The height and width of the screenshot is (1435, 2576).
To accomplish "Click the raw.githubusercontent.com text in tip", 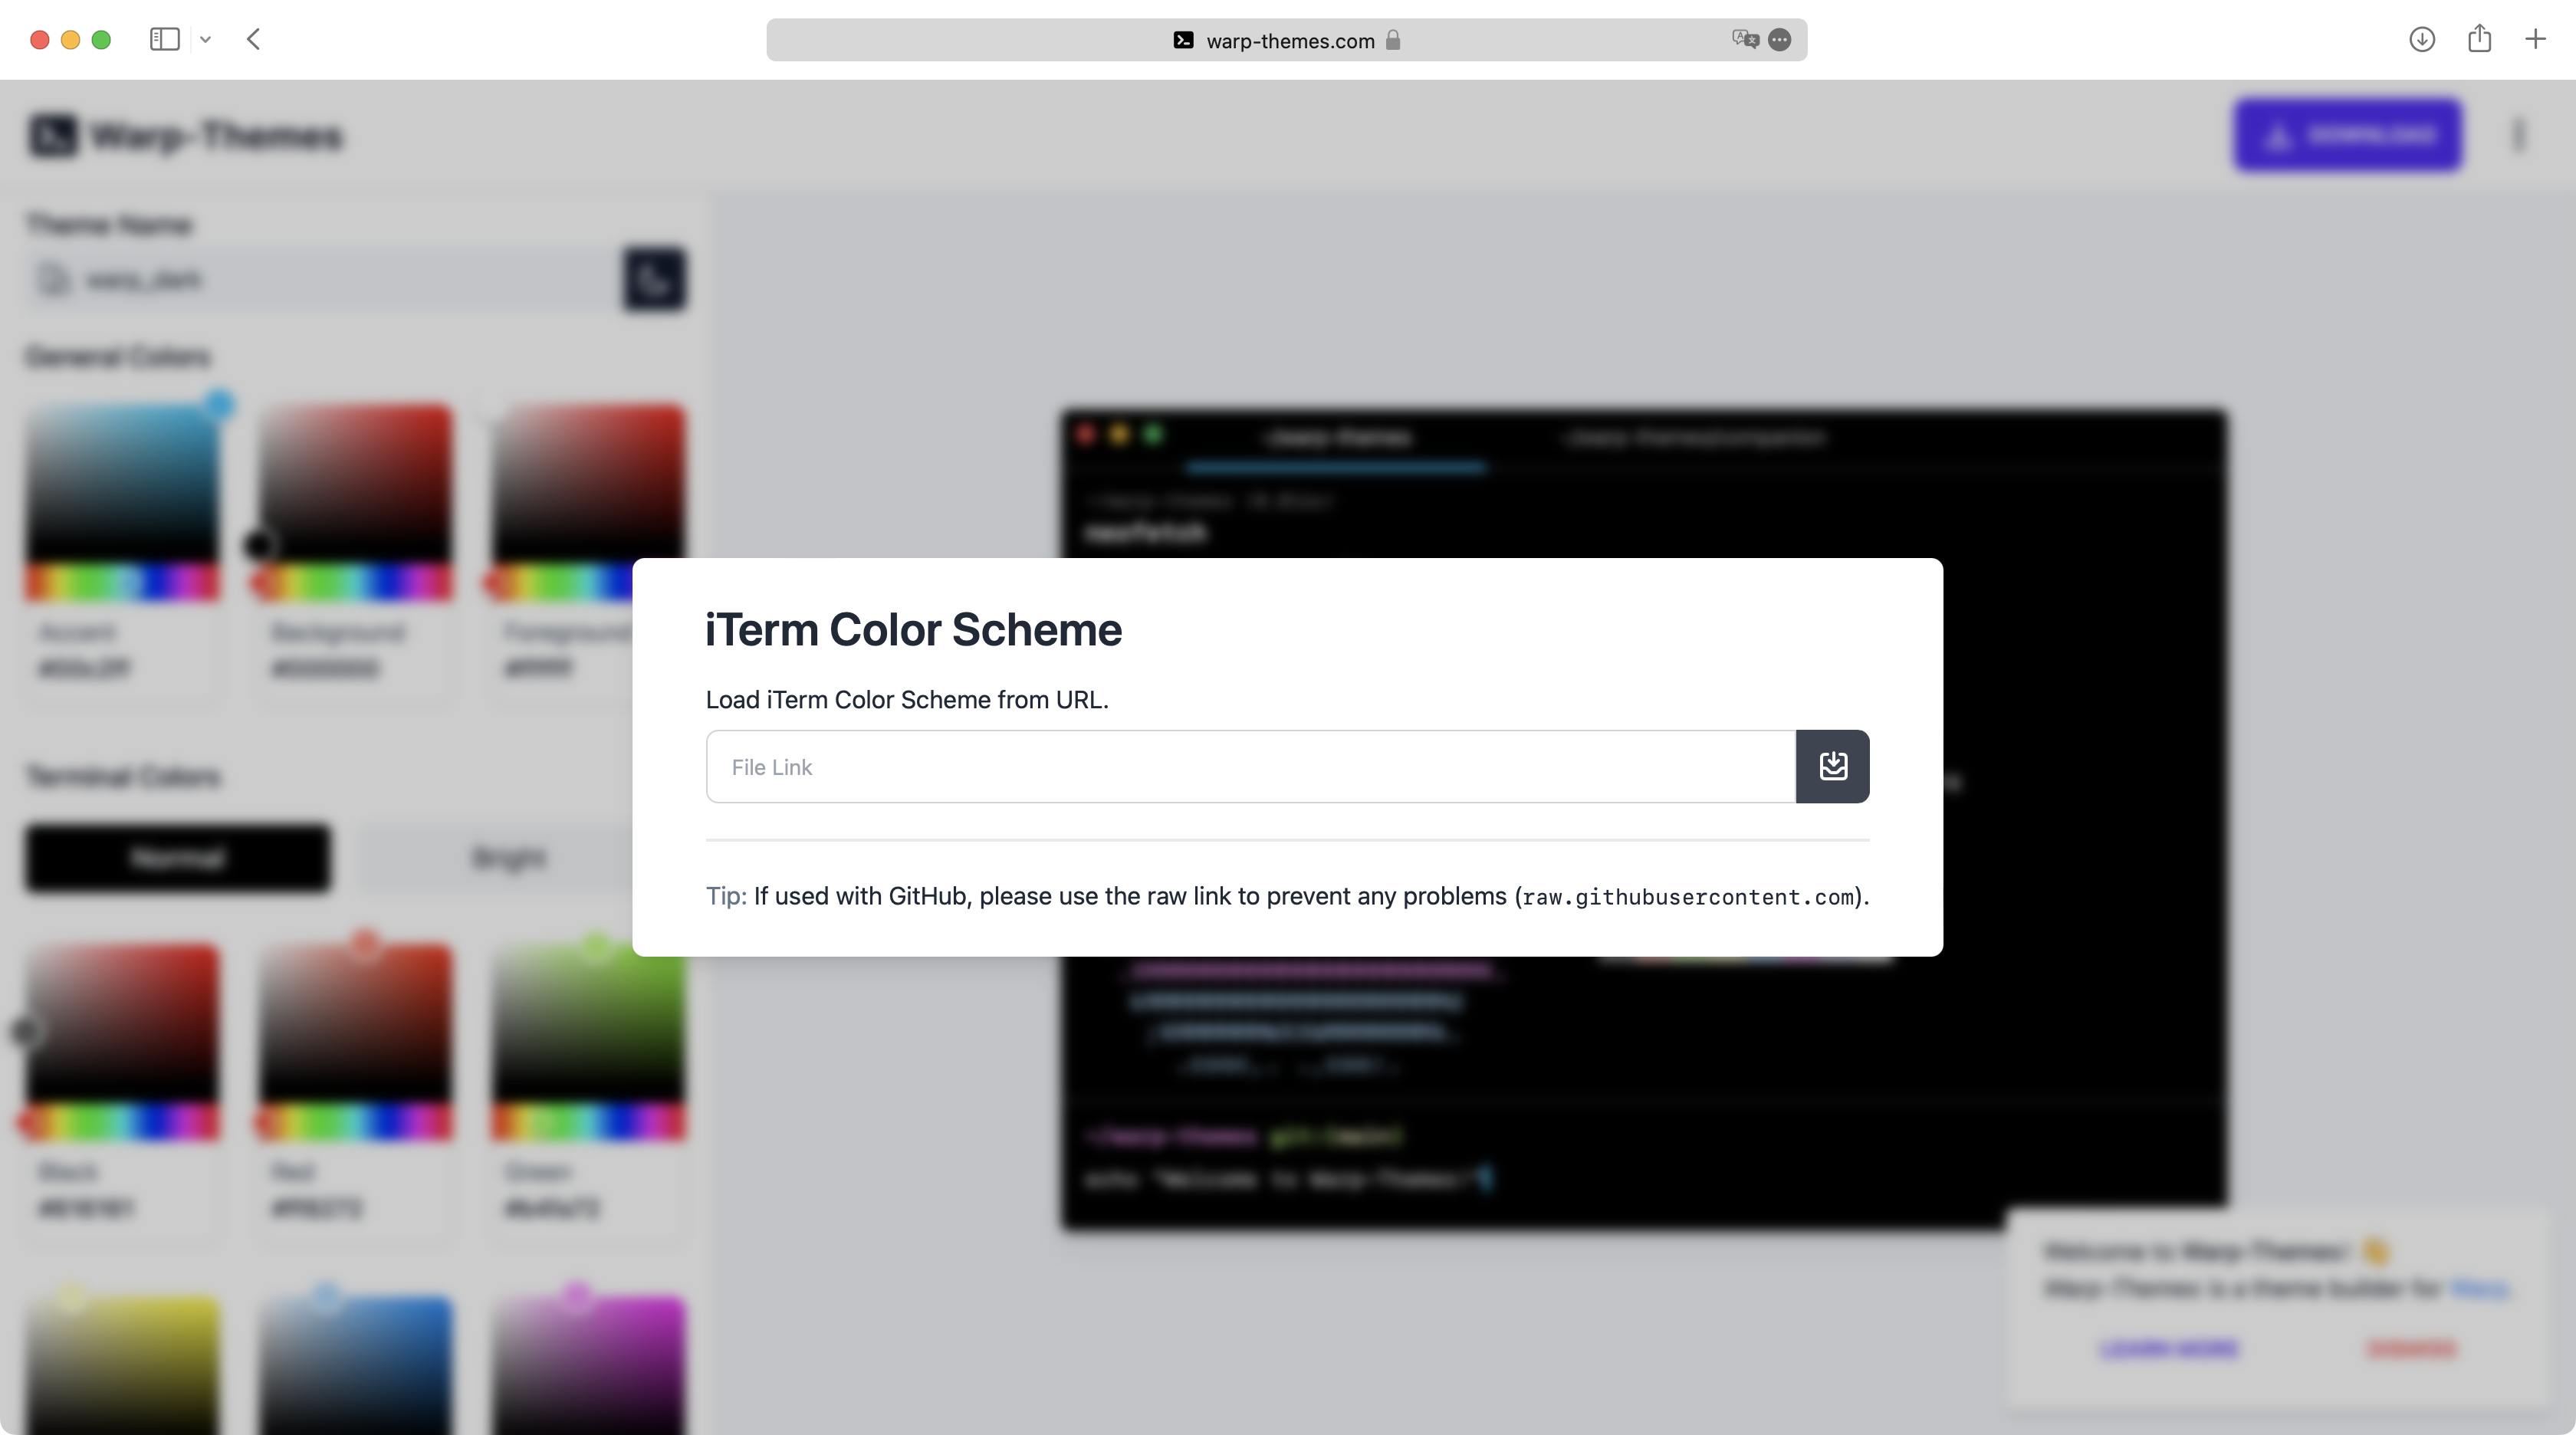I will coord(1688,897).
